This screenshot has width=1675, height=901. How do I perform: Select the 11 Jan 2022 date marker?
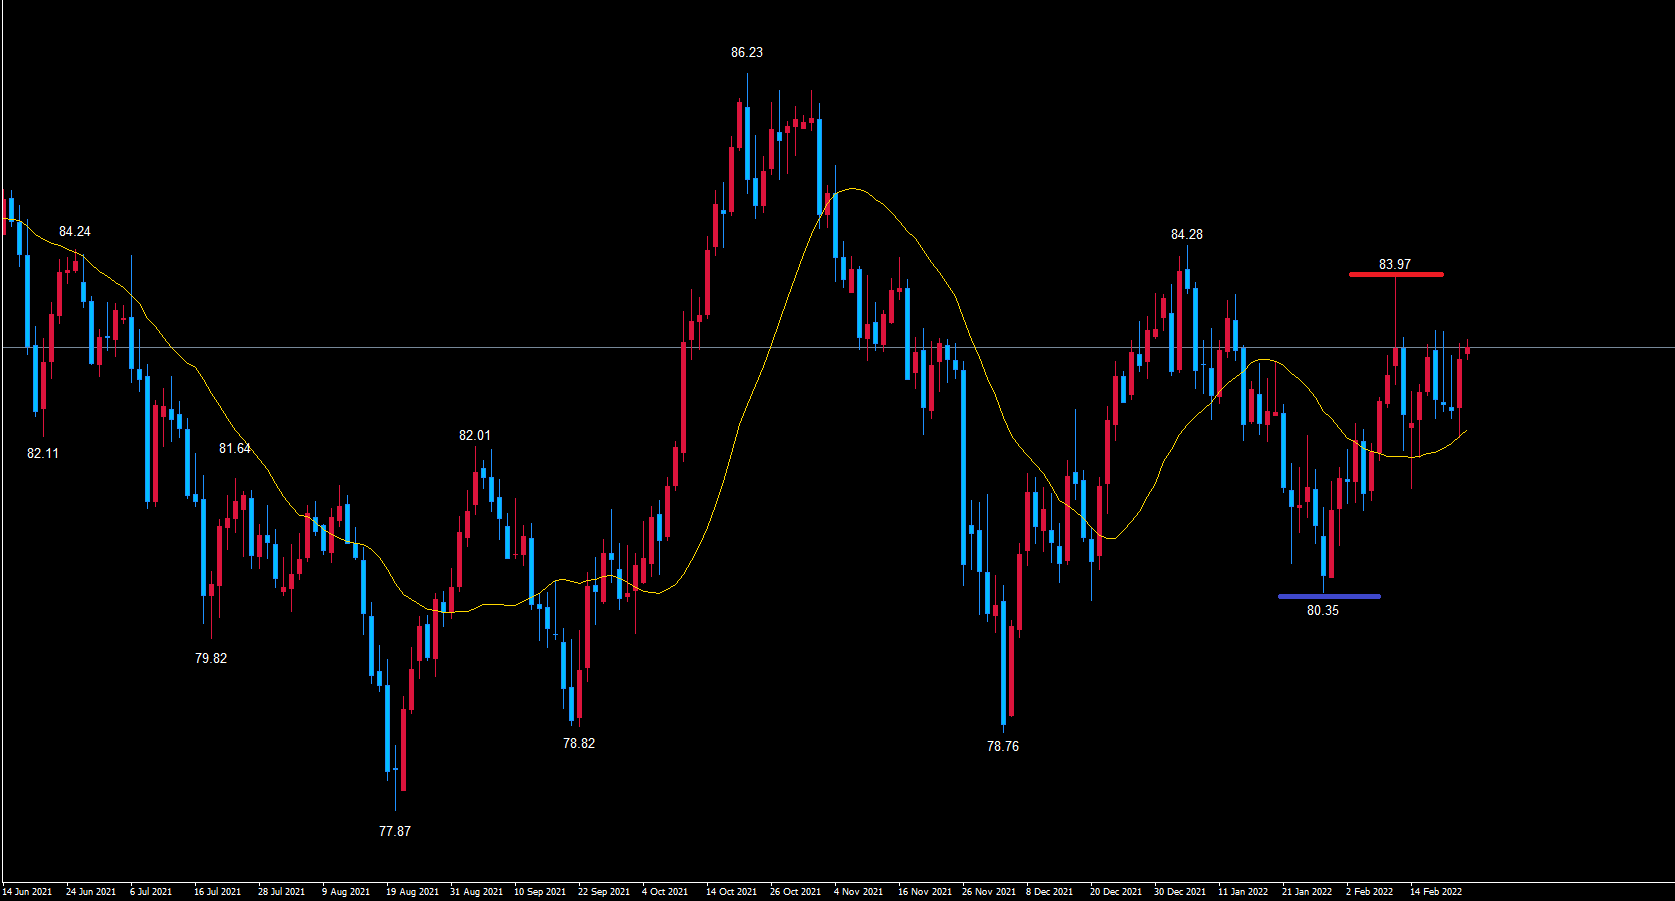pyautogui.click(x=1242, y=891)
